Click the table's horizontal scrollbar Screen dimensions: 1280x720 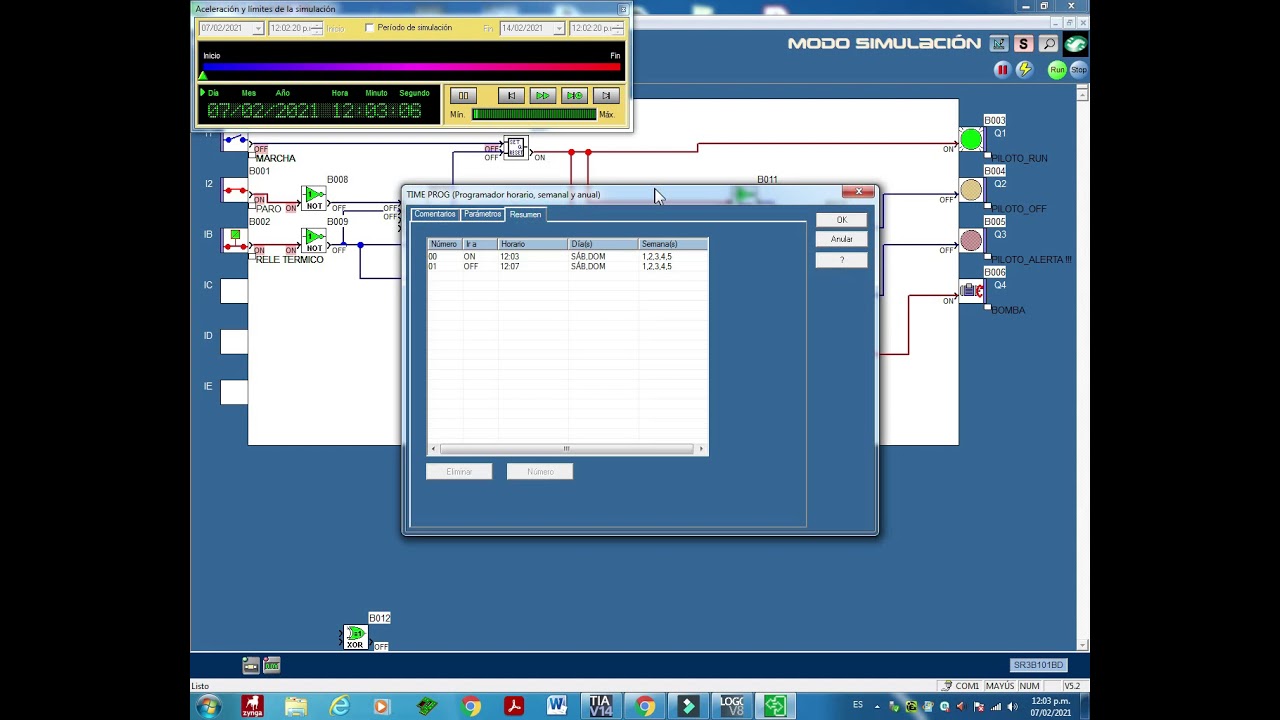(567, 449)
